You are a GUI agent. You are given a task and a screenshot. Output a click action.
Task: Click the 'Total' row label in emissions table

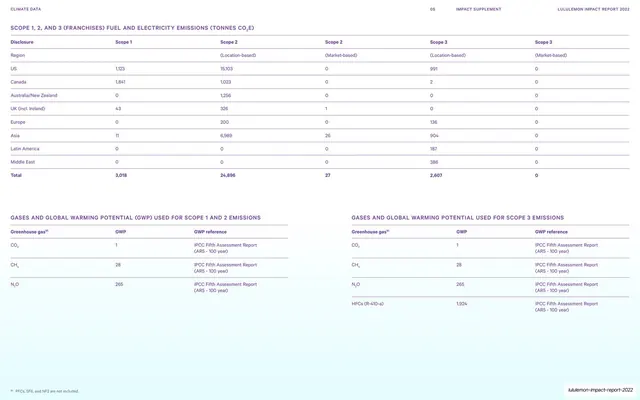[x=16, y=175]
